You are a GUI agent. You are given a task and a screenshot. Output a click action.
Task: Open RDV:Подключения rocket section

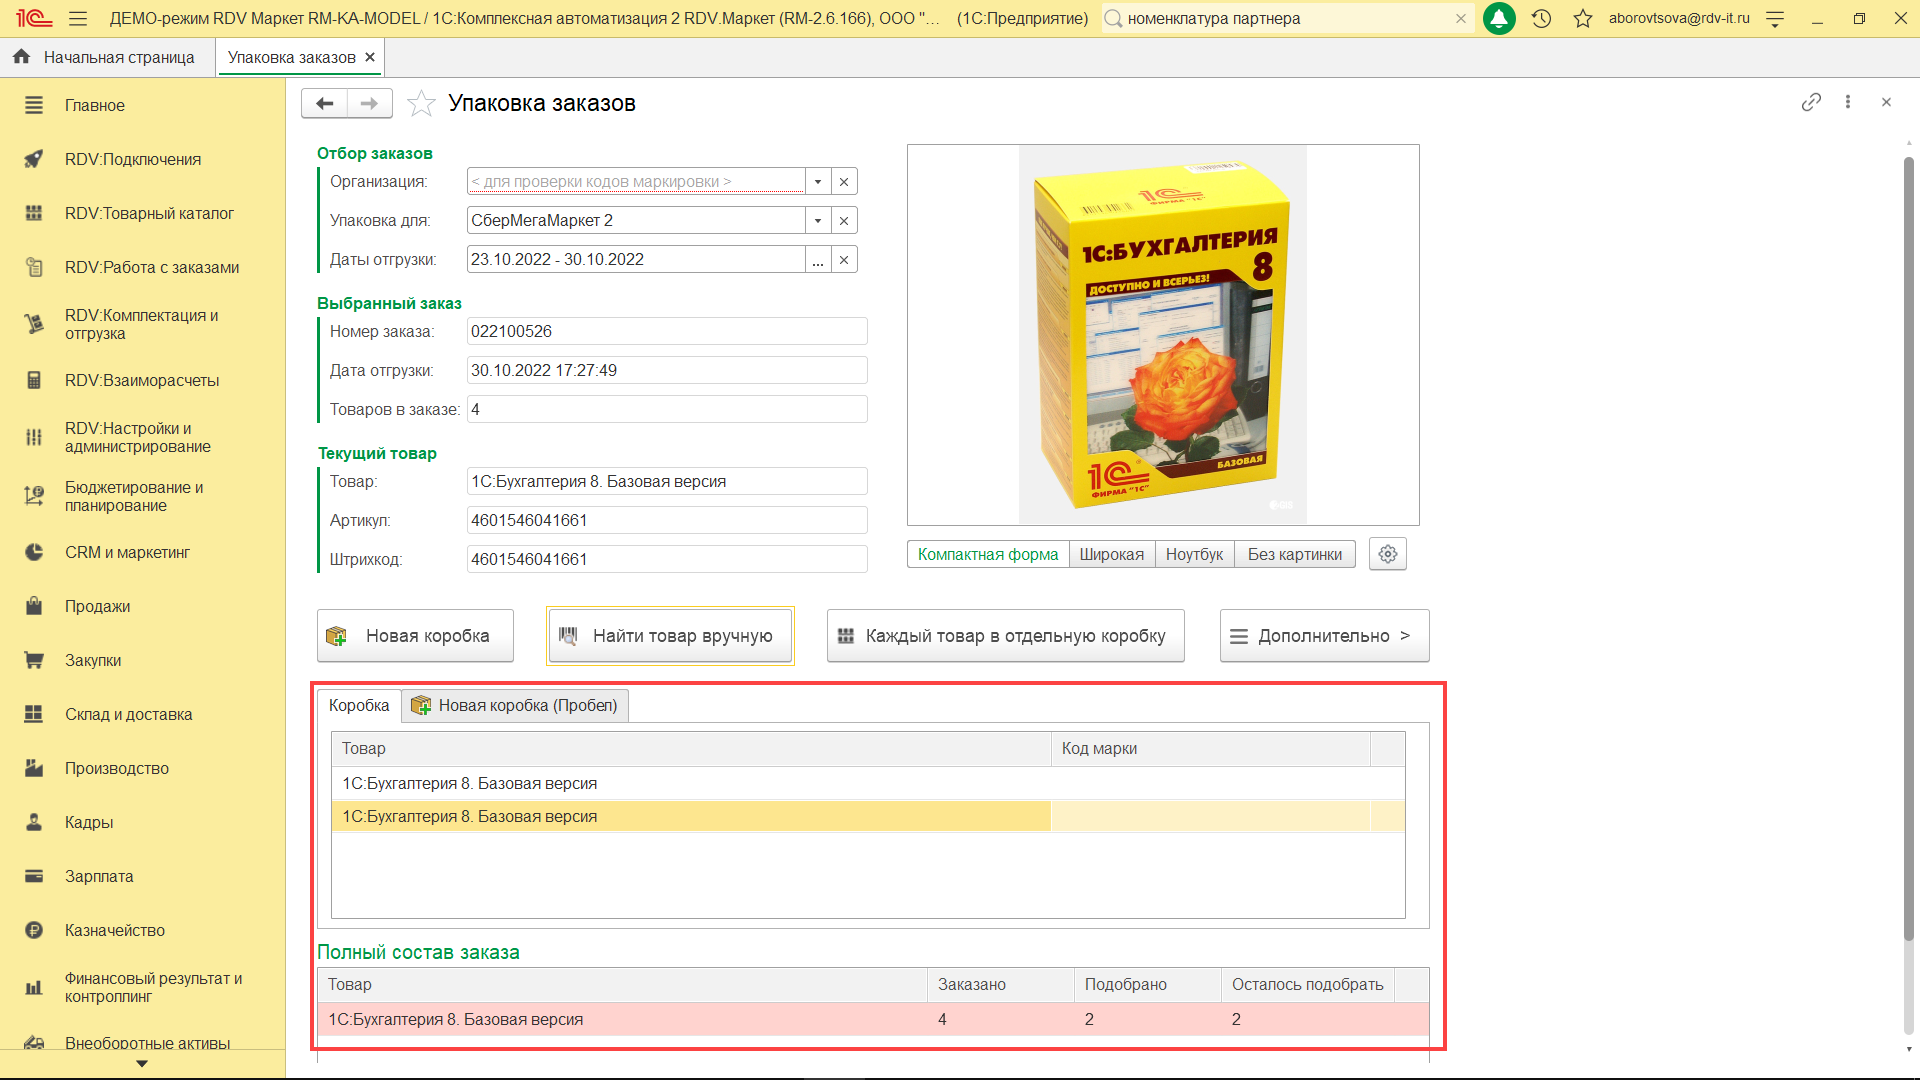(132, 159)
